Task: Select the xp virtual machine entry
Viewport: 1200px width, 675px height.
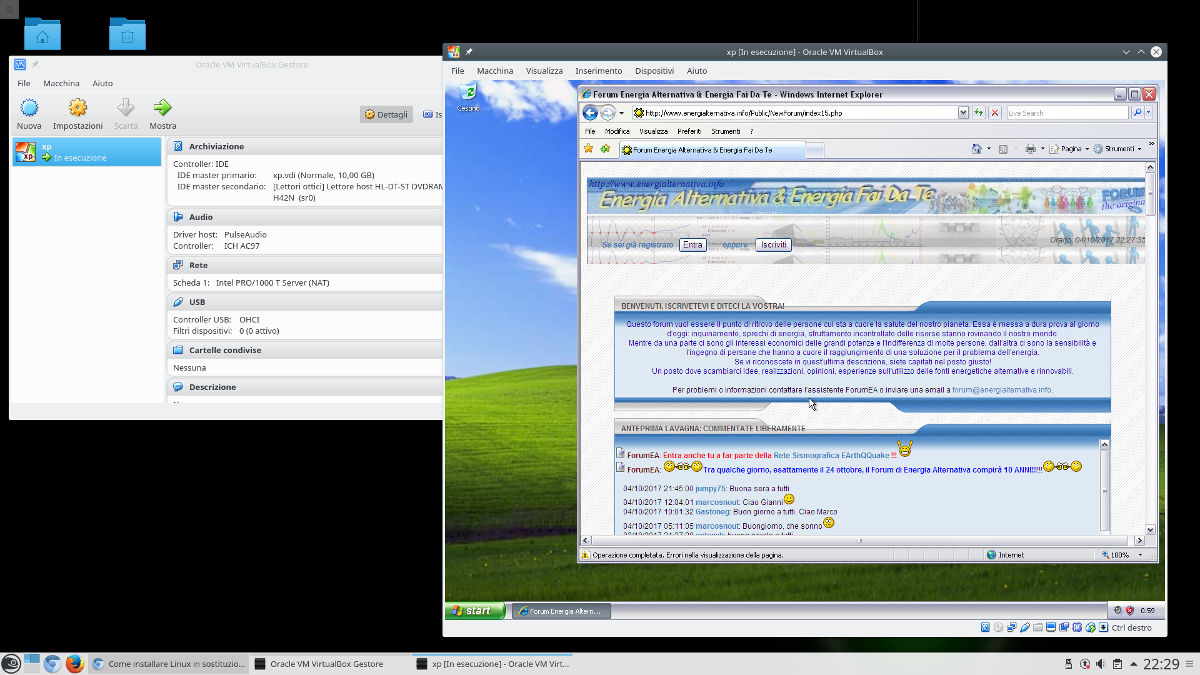Action: (x=87, y=152)
